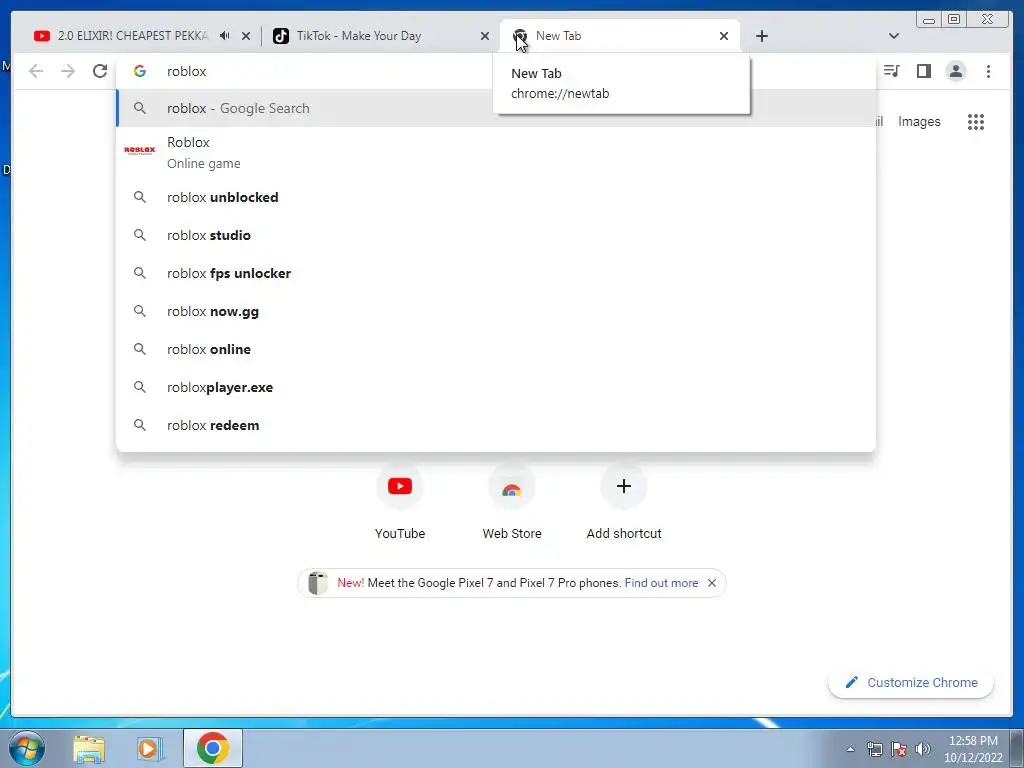Click the Google G icon in omnibox
Viewport: 1024px width, 768px height.
tap(140, 71)
